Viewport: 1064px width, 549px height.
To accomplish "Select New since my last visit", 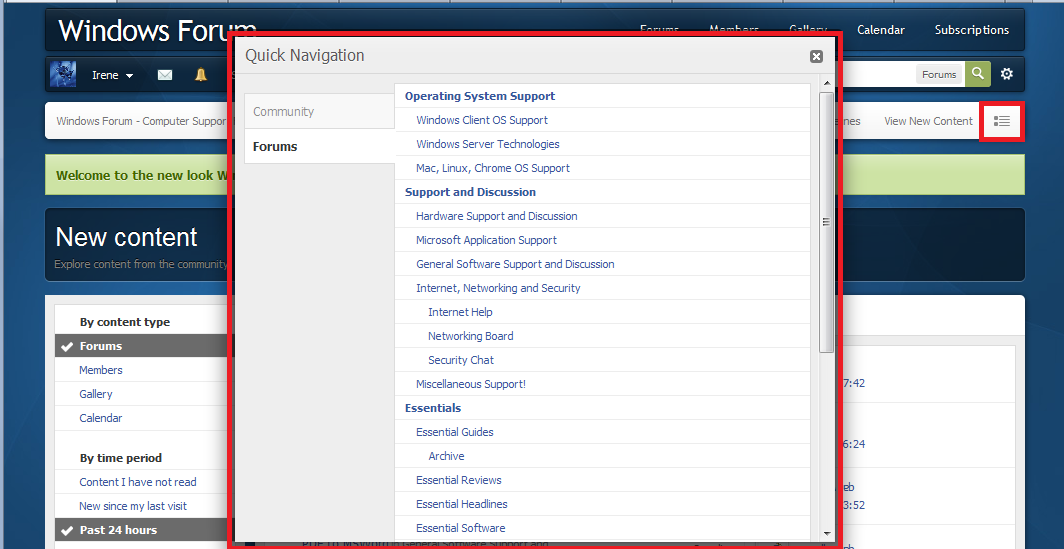I will click(x=133, y=506).
